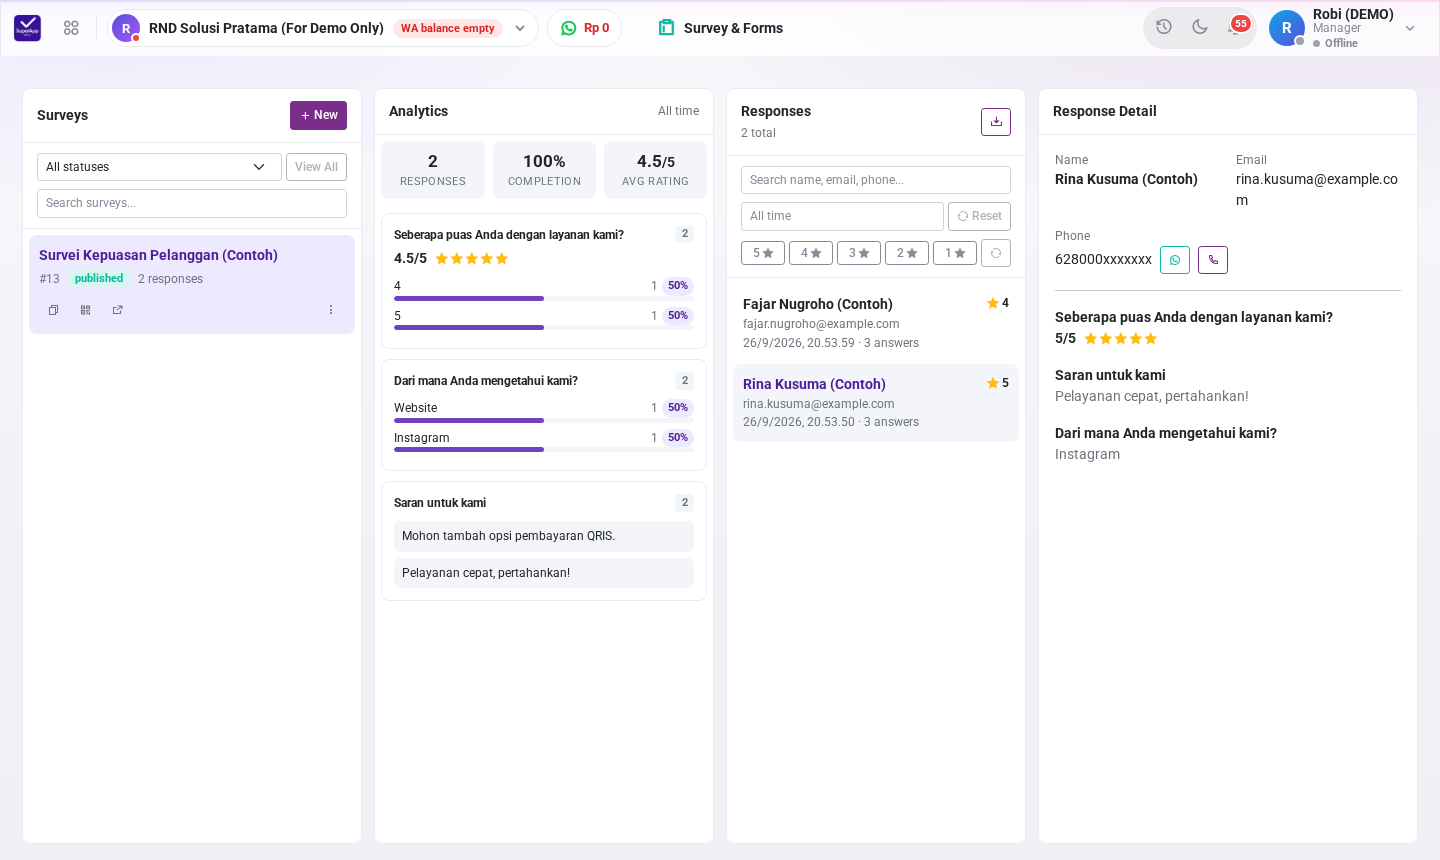Open Survey & Forms menu item
Image resolution: width=1440 pixels, height=860 pixels.
(x=721, y=28)
